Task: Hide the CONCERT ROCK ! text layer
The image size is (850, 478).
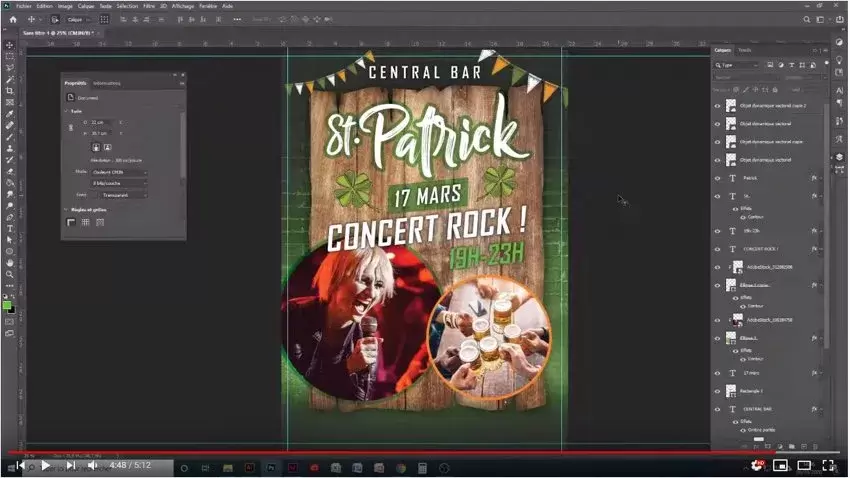Action: click(718, 249)
